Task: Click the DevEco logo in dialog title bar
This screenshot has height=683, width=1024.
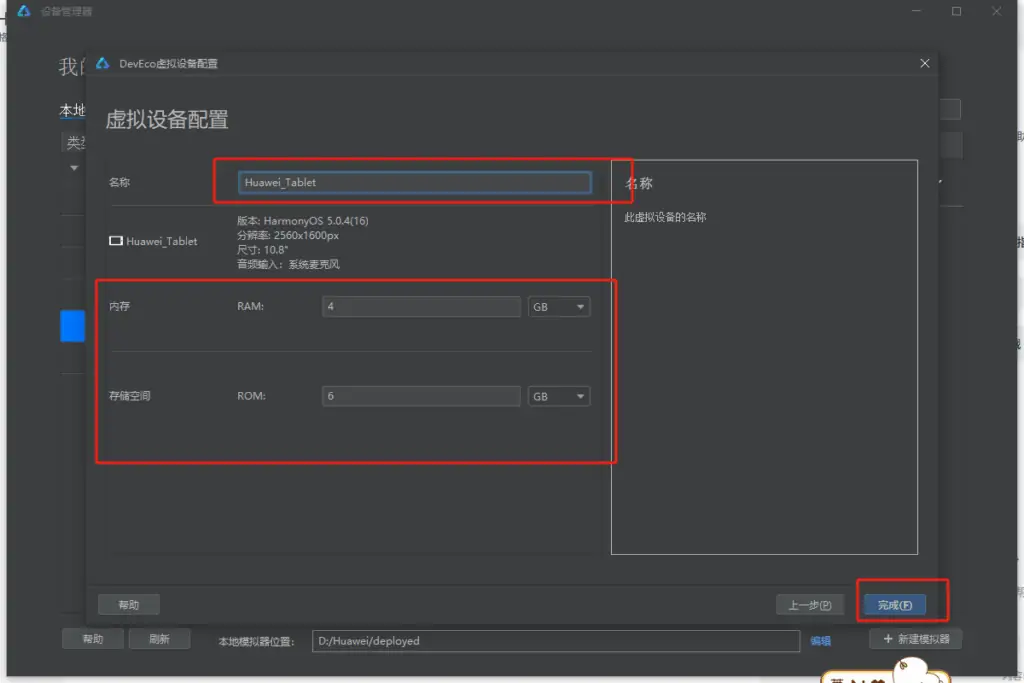Action: click(102, 63)
